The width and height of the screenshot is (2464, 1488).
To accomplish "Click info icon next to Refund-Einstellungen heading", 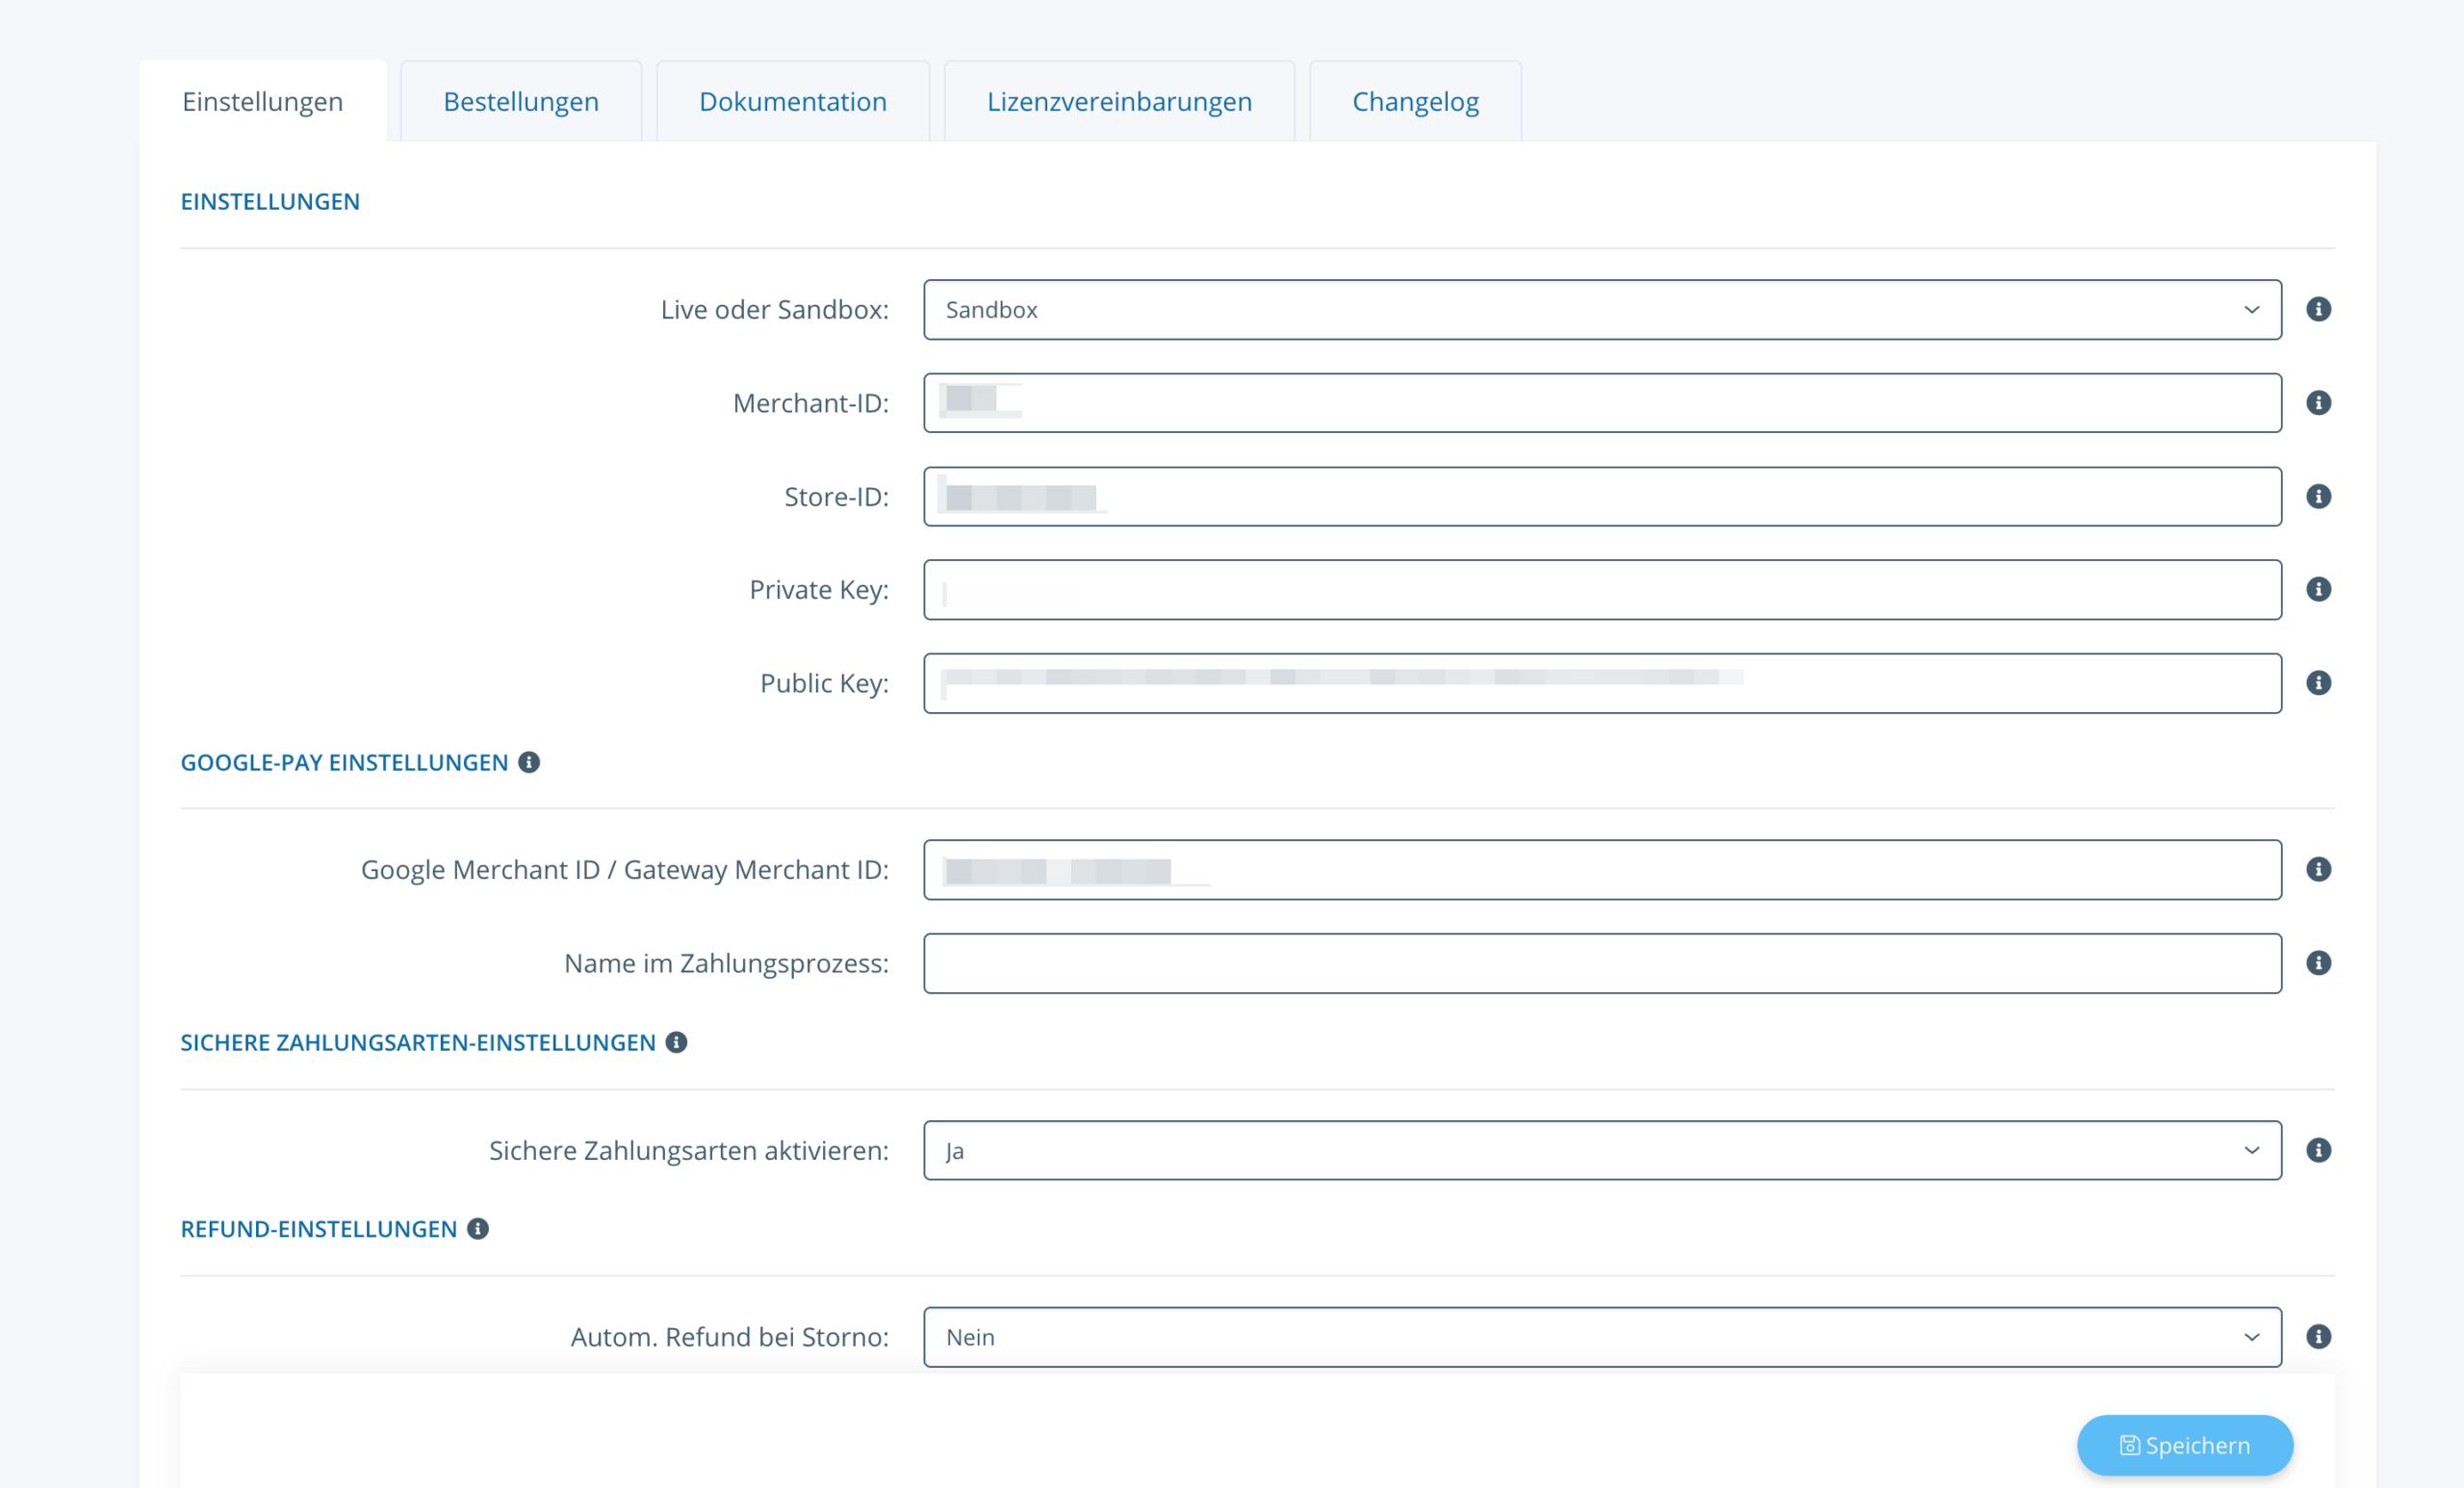I will pyautogui.click(x=478, y=1229).
